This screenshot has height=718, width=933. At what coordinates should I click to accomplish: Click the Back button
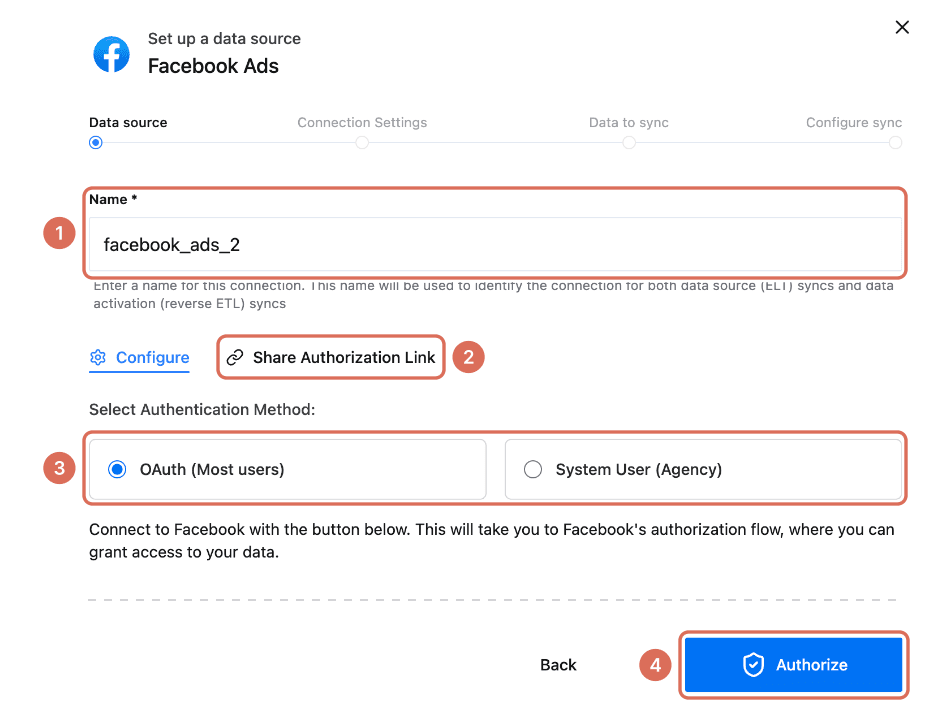pyautogui.click(x=558, y=664)
